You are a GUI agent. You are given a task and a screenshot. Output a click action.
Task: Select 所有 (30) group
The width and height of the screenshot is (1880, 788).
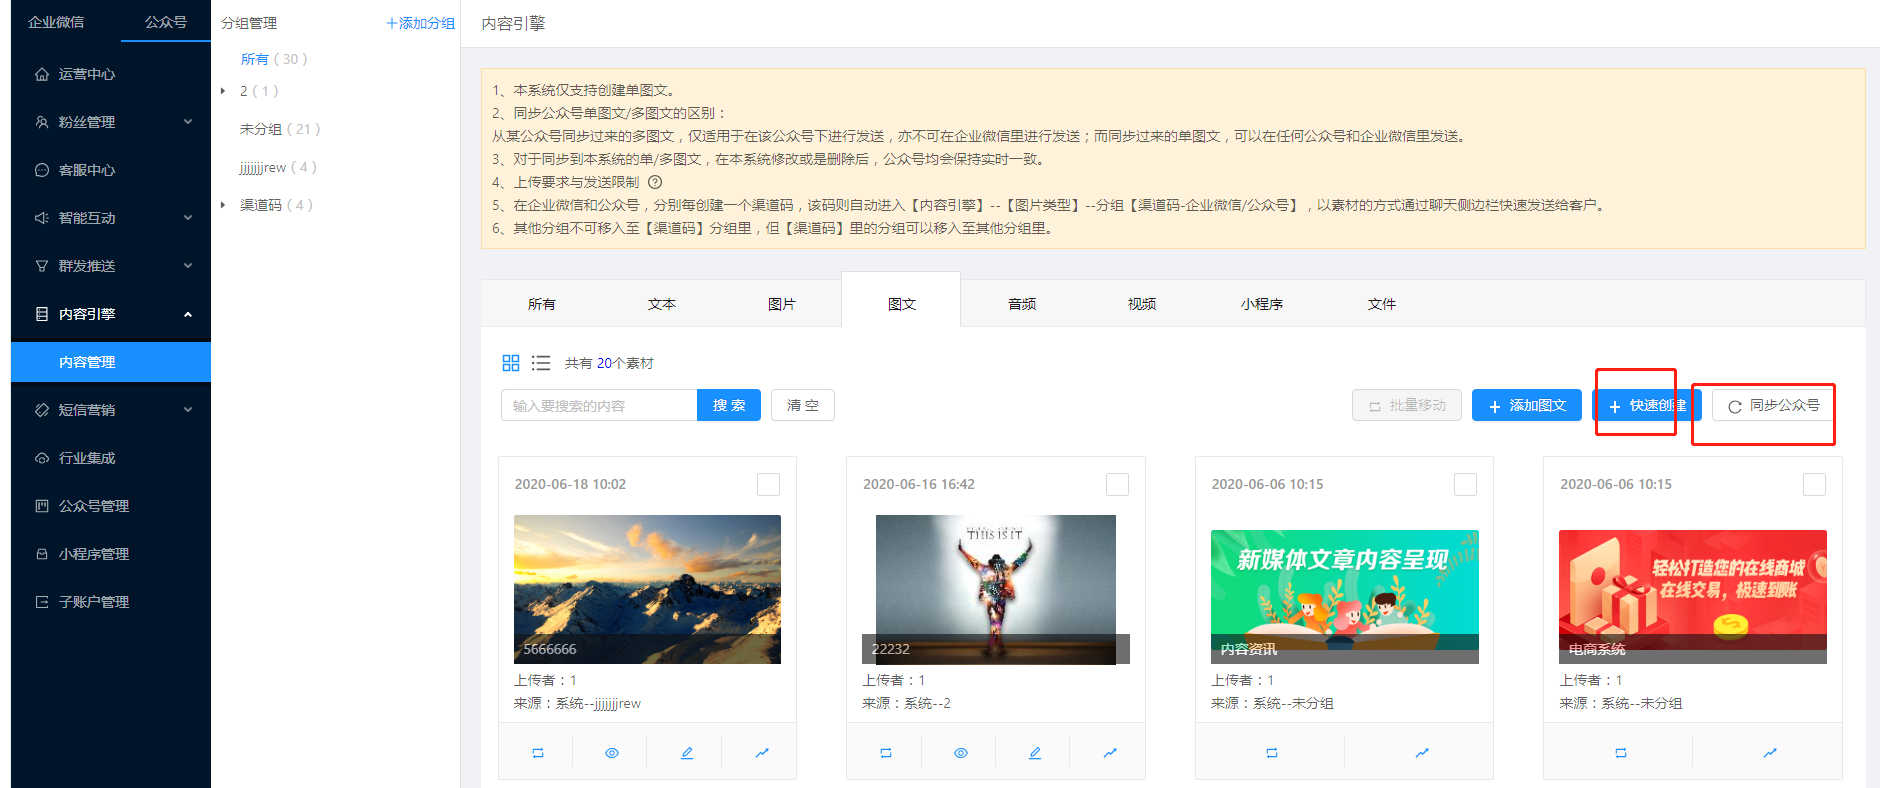[274, 59]
